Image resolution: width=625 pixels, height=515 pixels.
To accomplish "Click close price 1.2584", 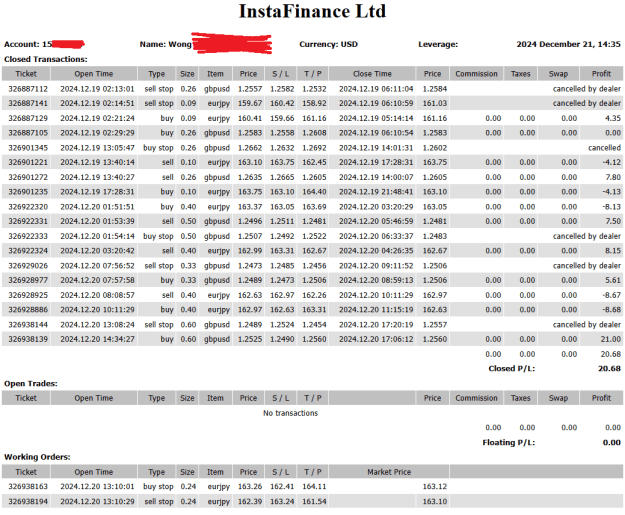I will [435, 89].
